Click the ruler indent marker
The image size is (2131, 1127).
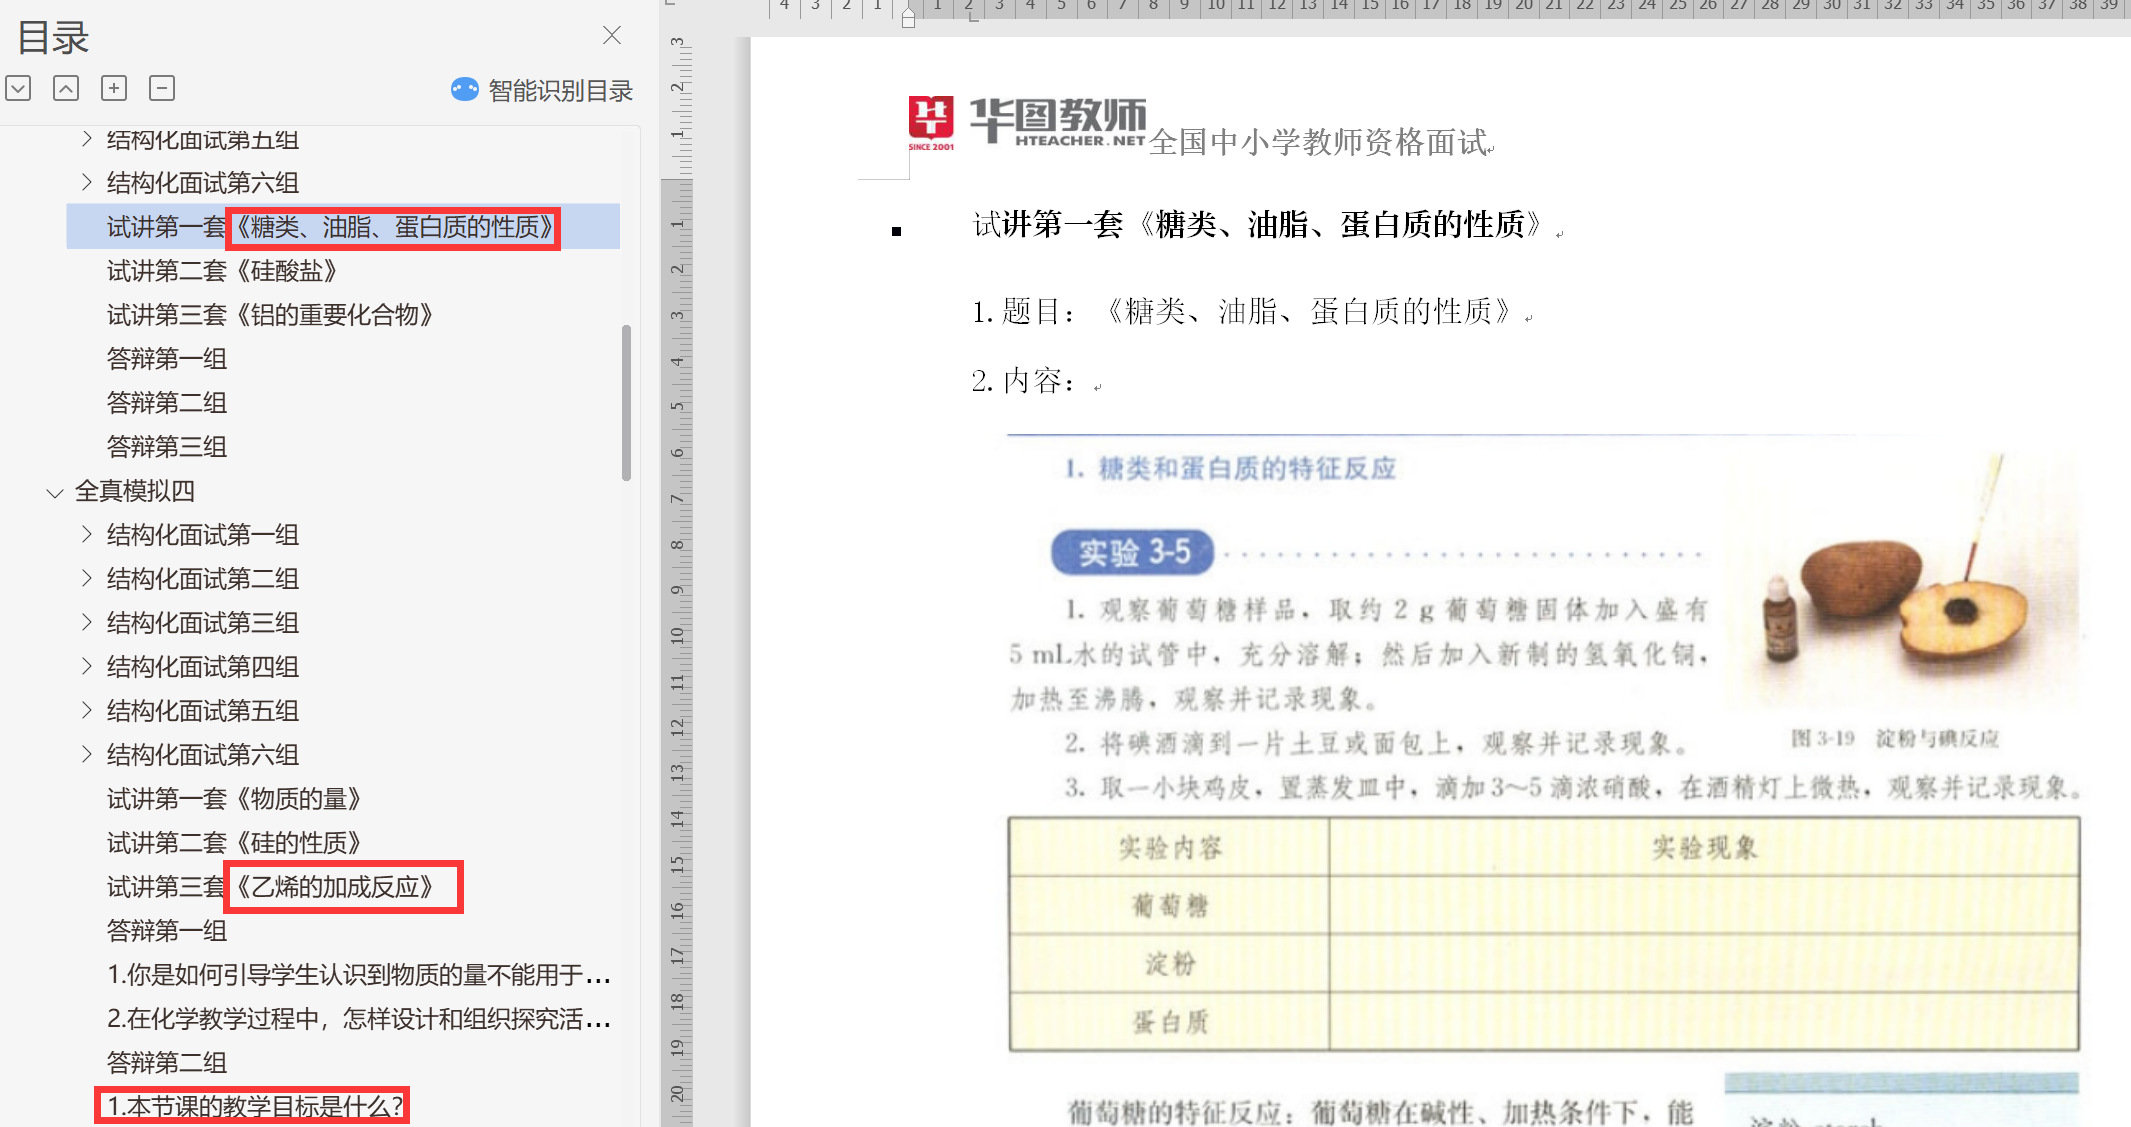point(908,17)
